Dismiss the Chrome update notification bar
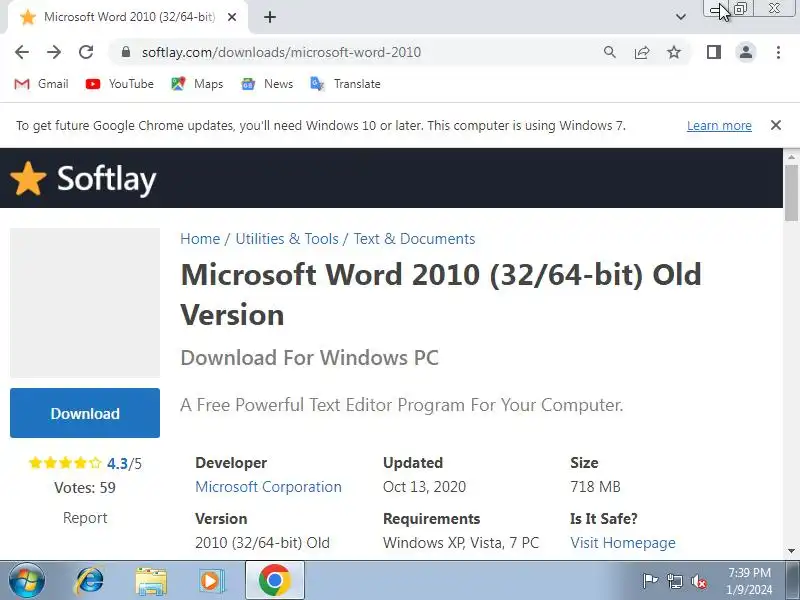This screenshot has width=800, height=600. point(776,125)
